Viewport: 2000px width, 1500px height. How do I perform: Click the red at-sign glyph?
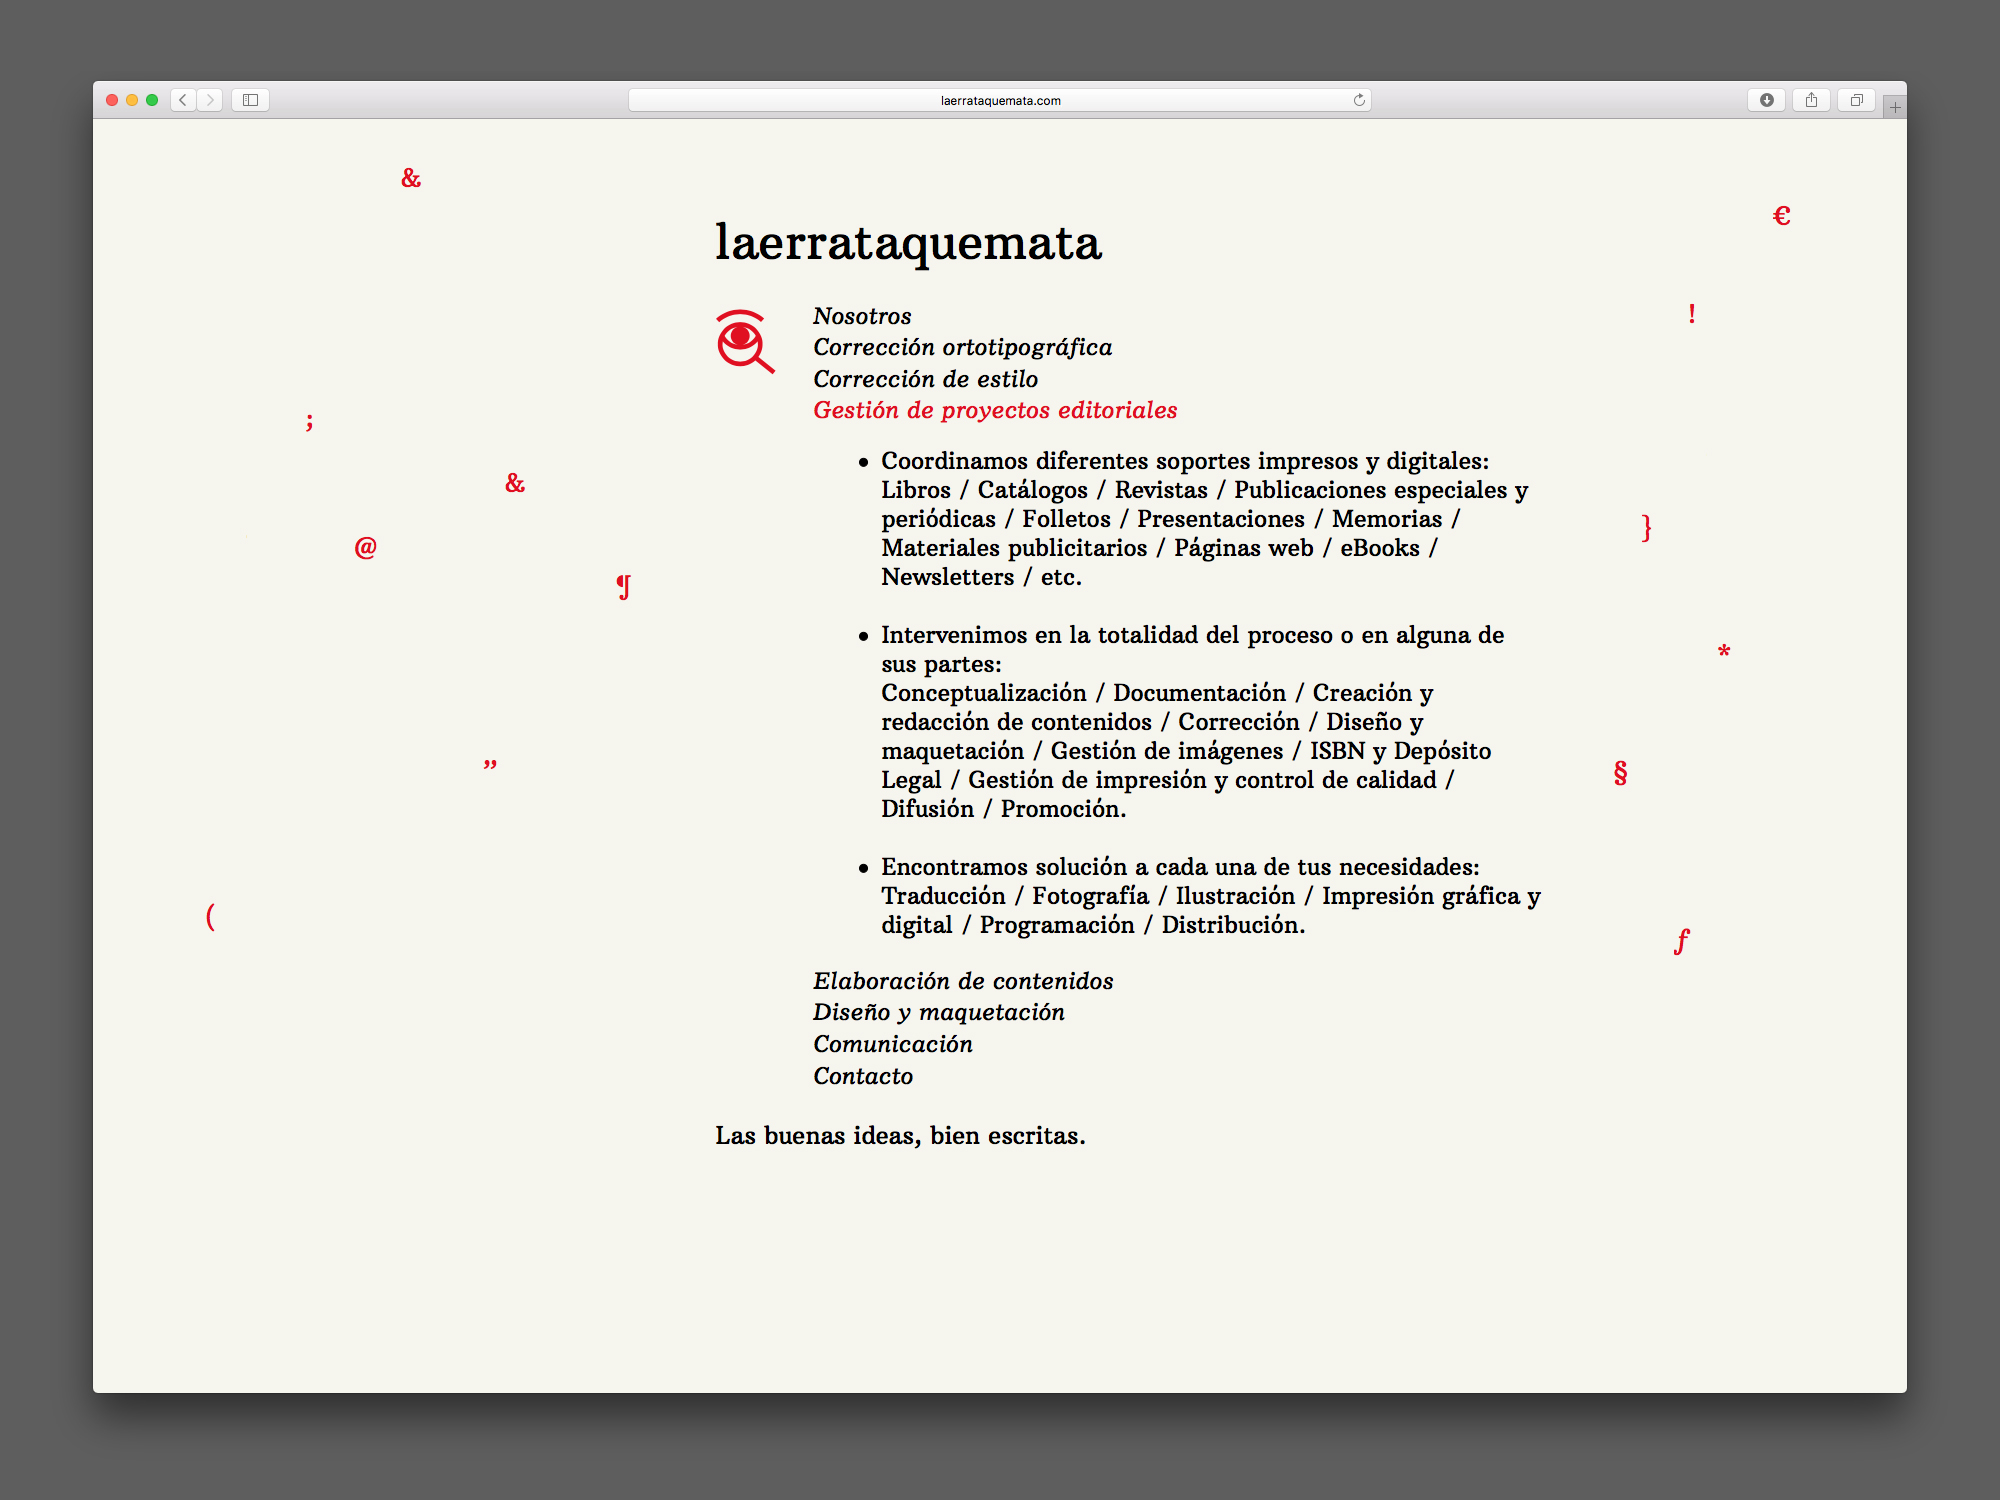tap(366, 547)
